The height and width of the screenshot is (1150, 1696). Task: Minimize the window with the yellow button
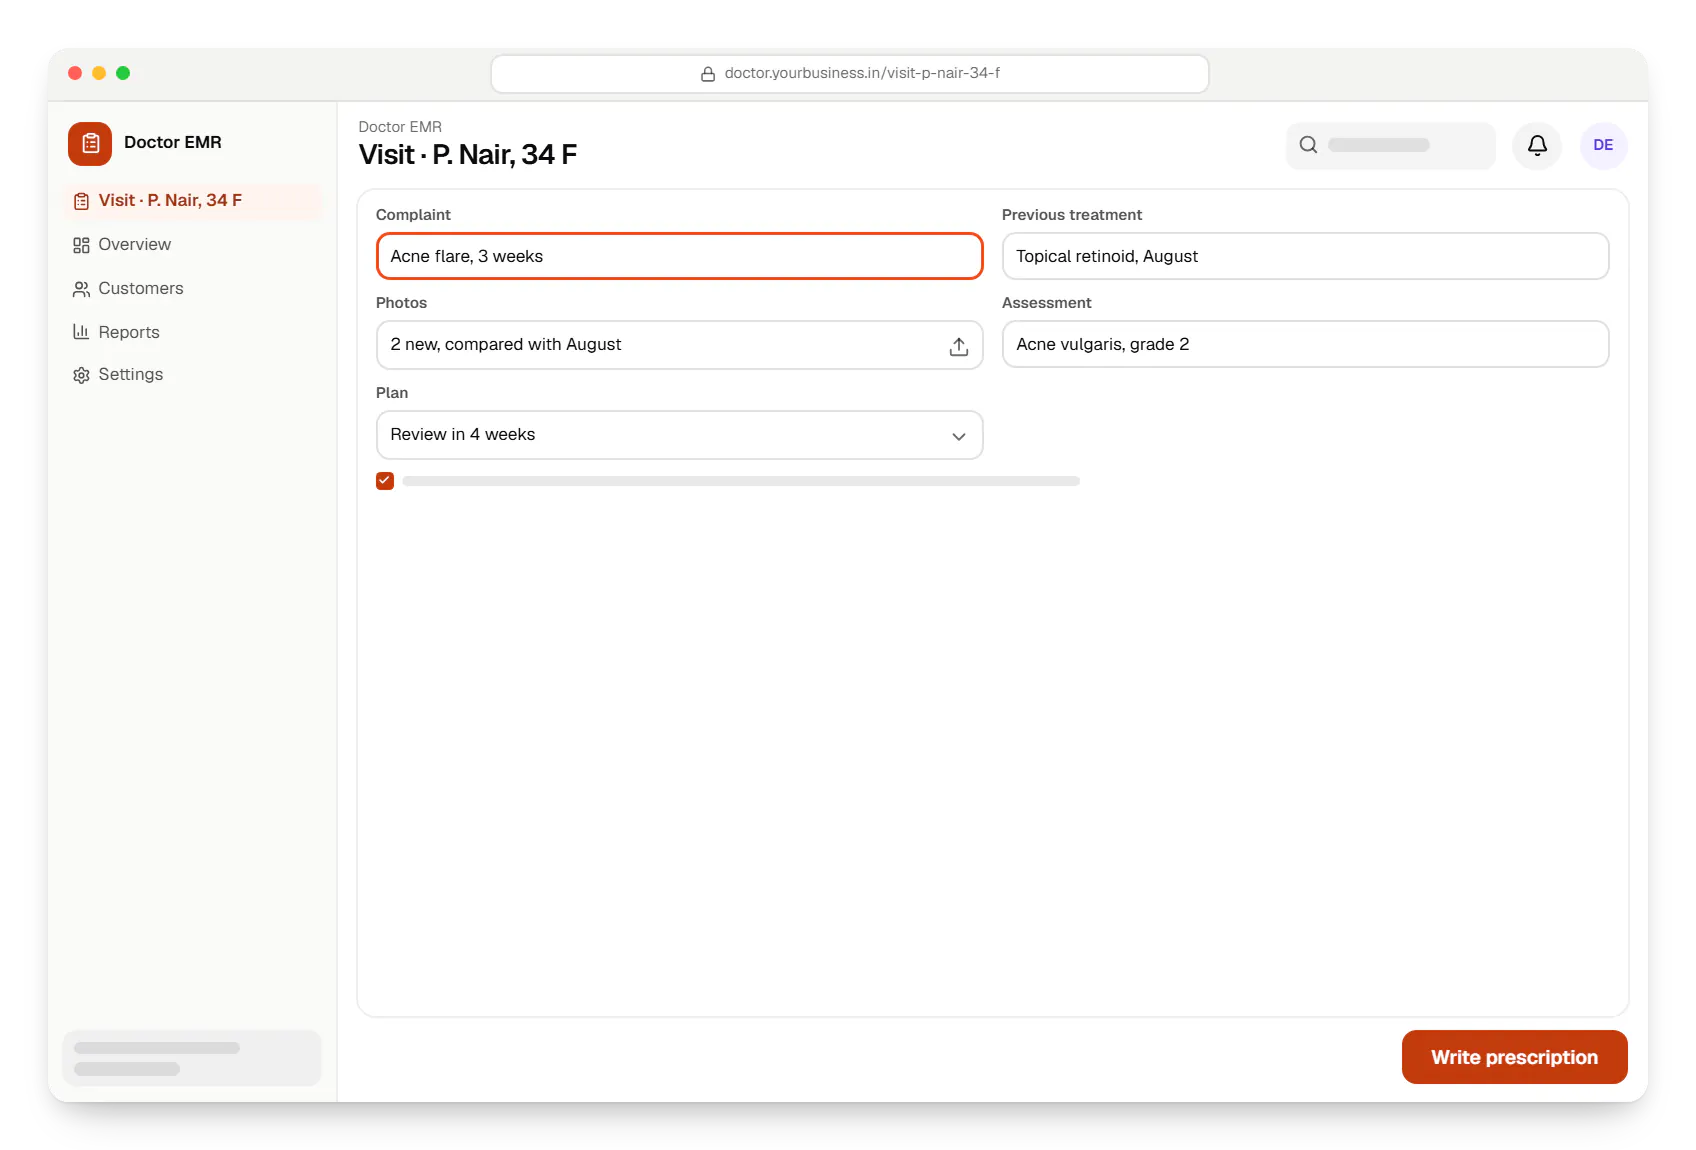(99, 73)
